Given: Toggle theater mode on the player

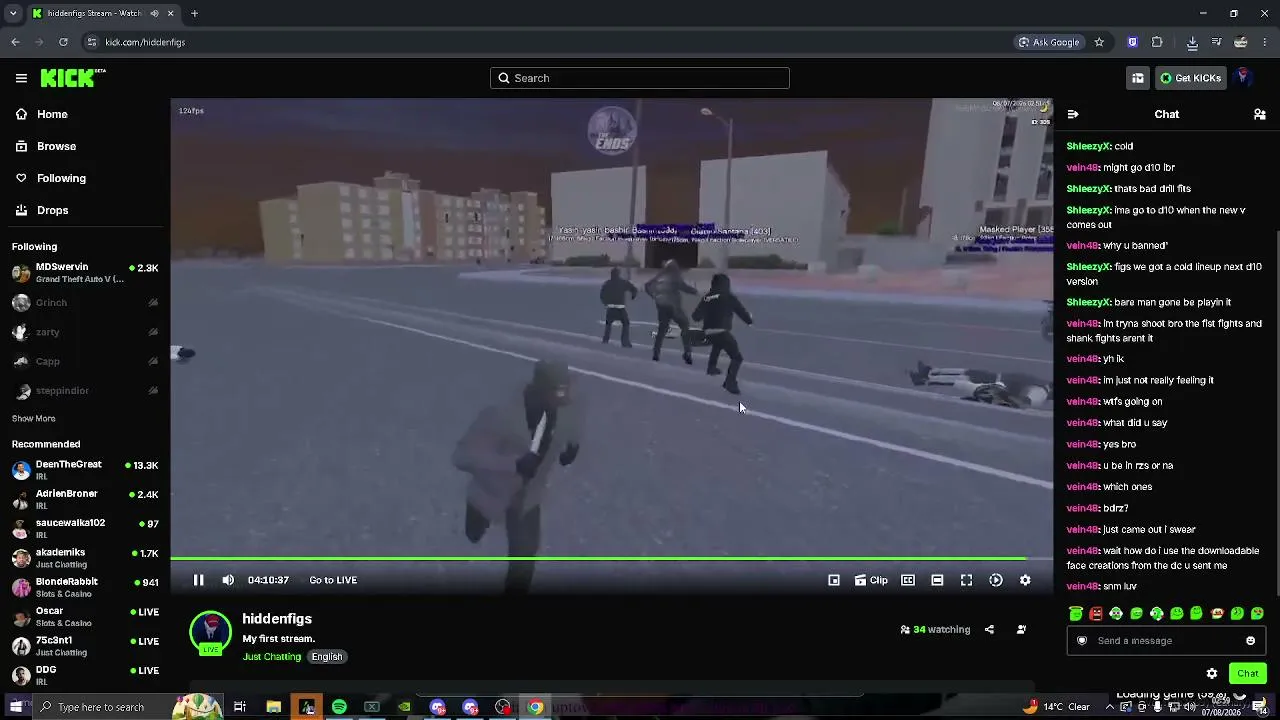Looking at the screenshot, I should coord(937,580).
